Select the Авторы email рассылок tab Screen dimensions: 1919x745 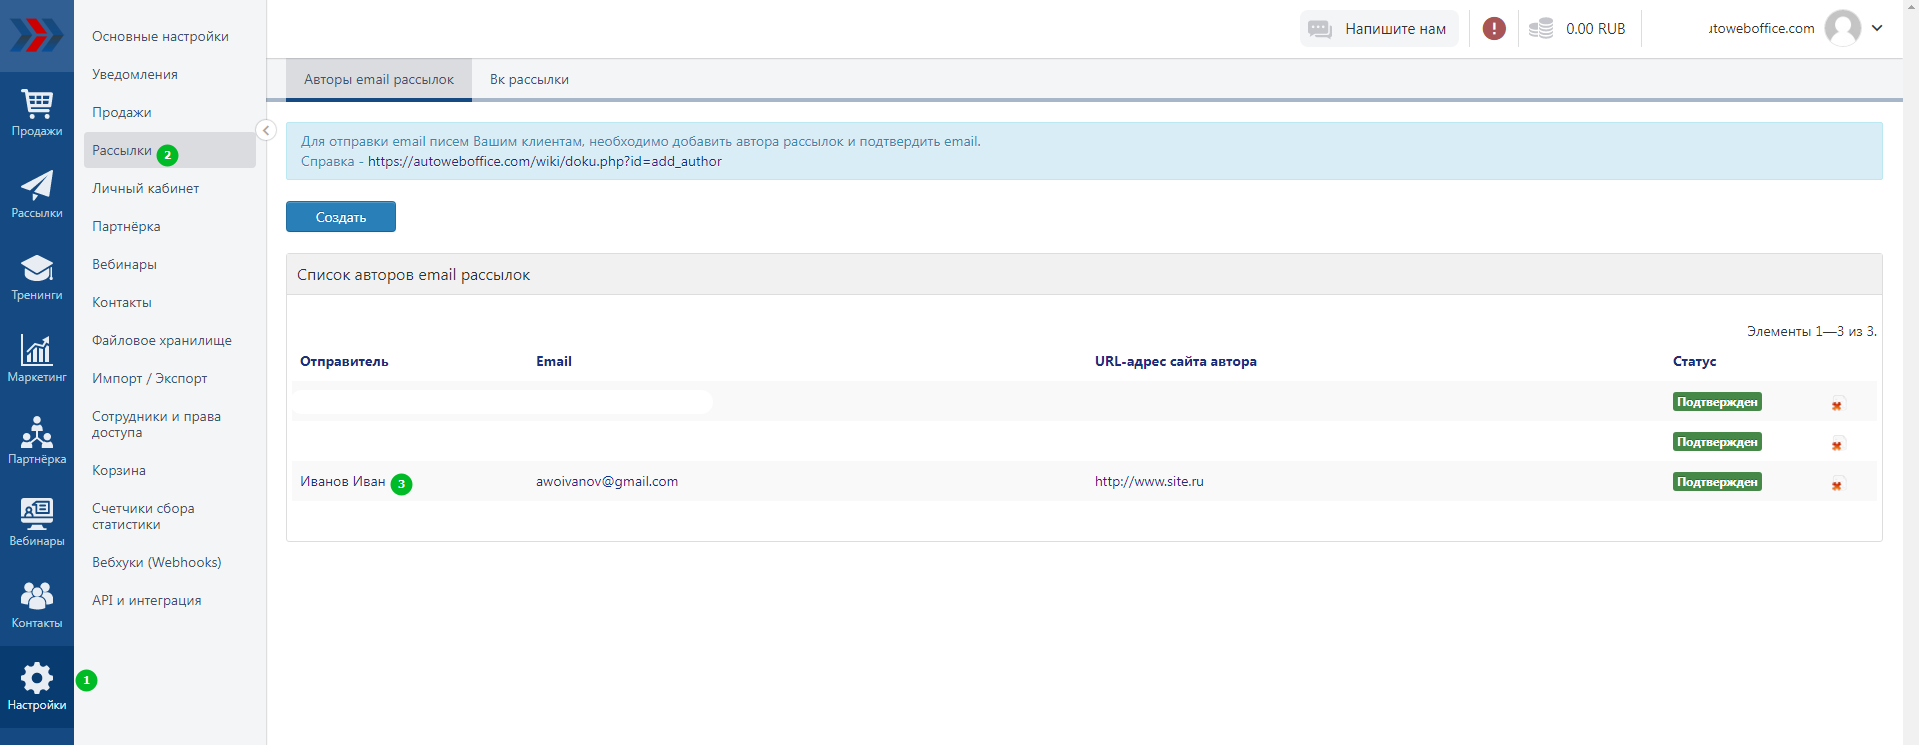pos(379,80)
